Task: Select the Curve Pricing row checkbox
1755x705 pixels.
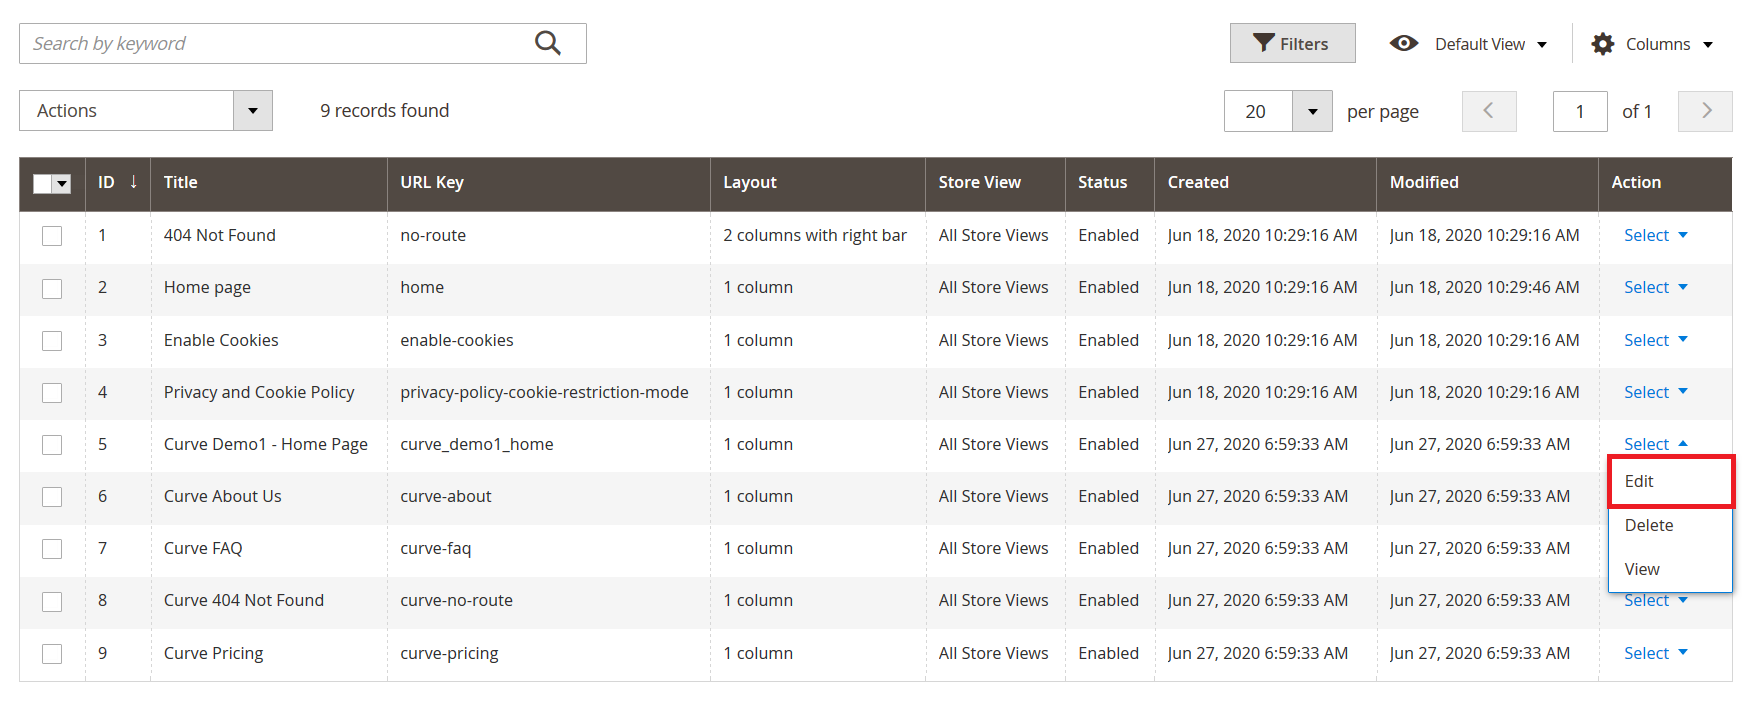Action: click(x=52, y=654)
